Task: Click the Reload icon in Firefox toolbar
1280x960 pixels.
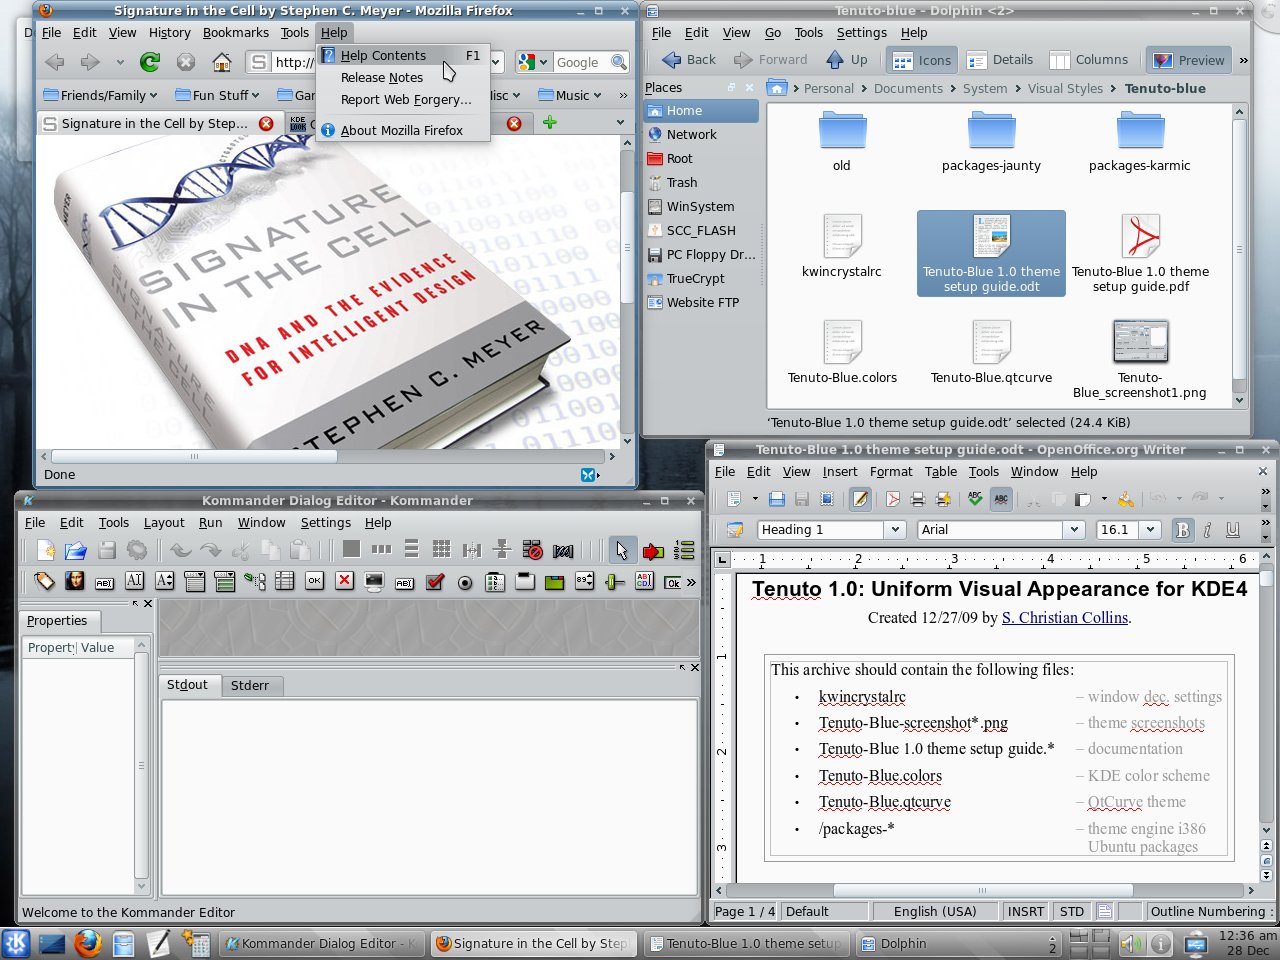Action: pos(150,62)
